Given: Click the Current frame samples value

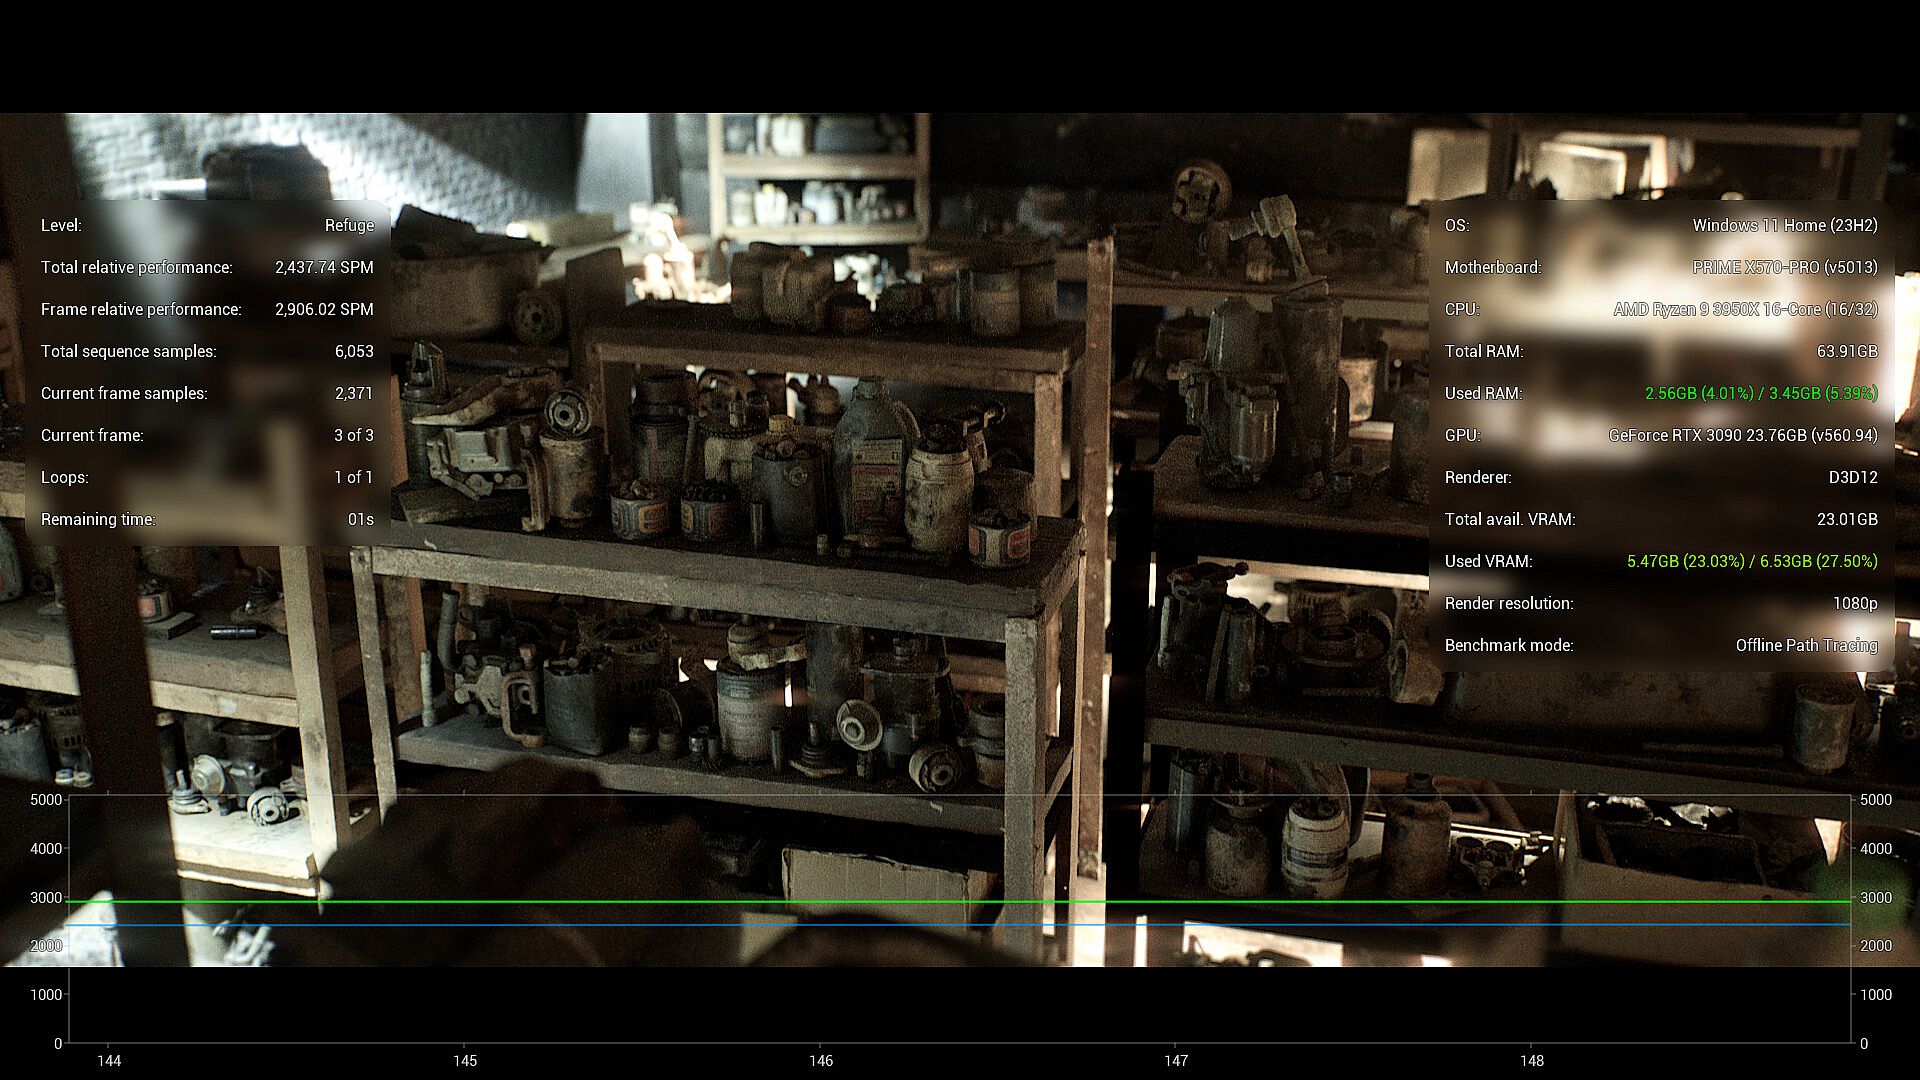Looking at the screenshot, I should tap(354, 393).
